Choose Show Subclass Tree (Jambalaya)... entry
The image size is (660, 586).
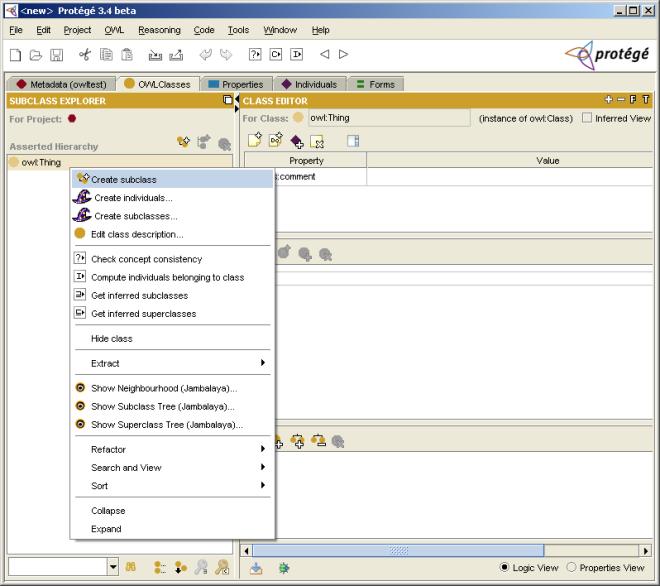[x=173, y=406]
